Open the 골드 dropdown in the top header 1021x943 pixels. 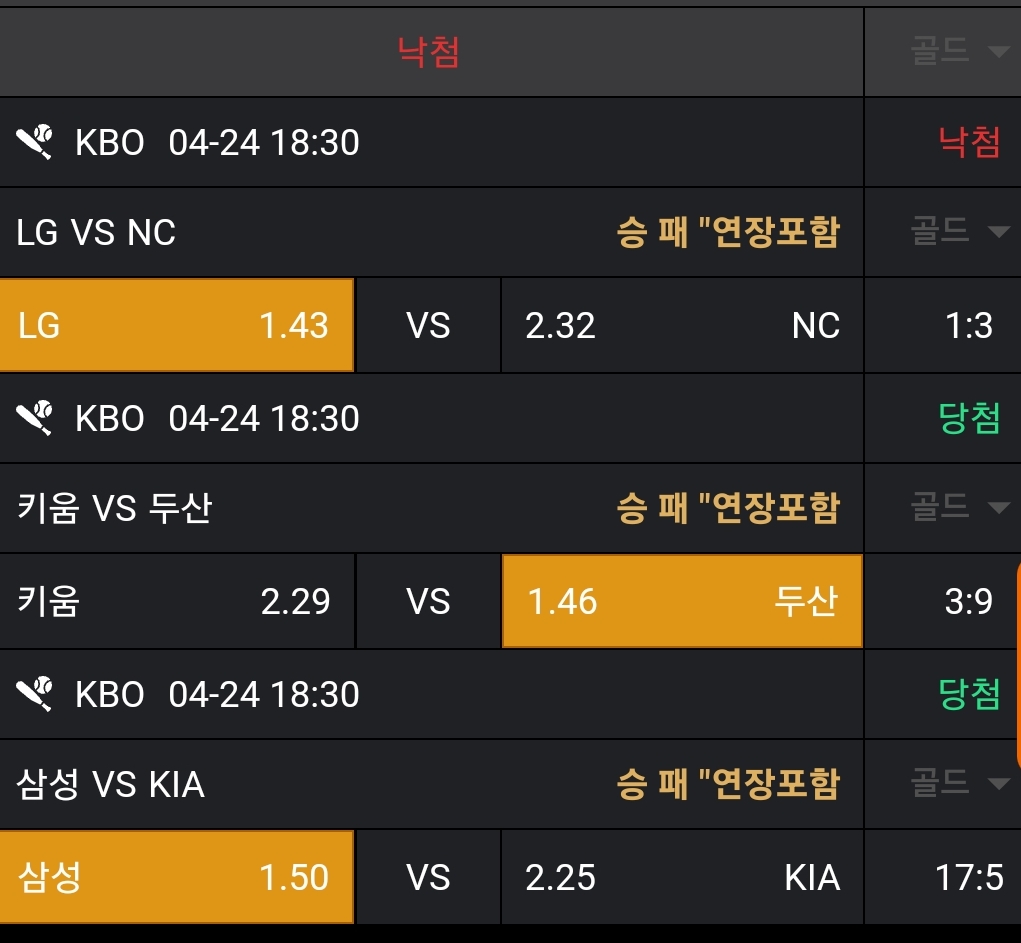pos(958,51)
